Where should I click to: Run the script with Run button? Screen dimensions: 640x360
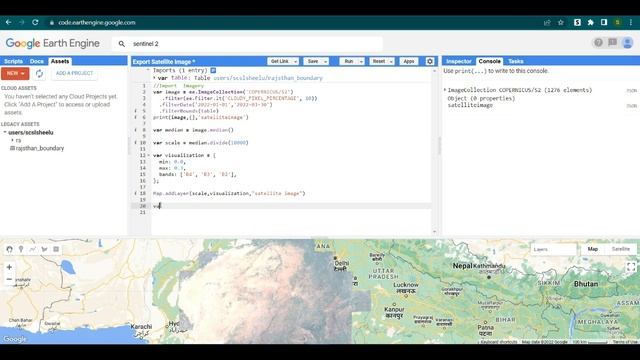pos(349,61)
